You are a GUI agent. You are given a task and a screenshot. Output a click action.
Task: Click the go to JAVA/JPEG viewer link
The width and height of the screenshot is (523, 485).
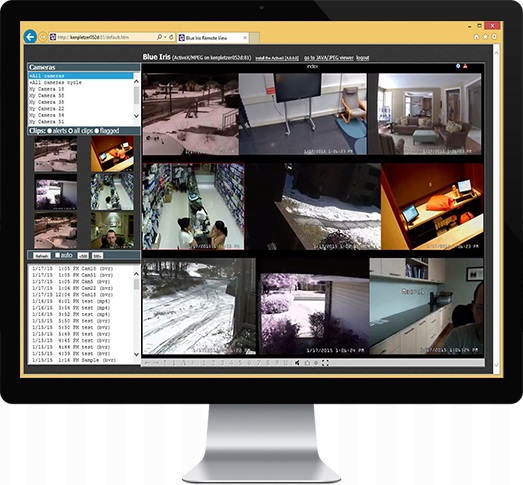[329, 58]
